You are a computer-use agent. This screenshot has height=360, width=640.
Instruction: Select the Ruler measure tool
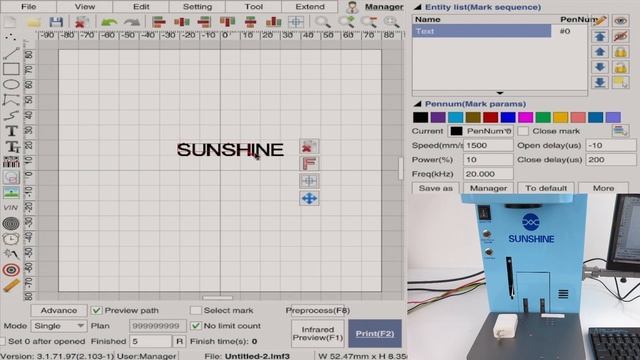pos(11,285)
